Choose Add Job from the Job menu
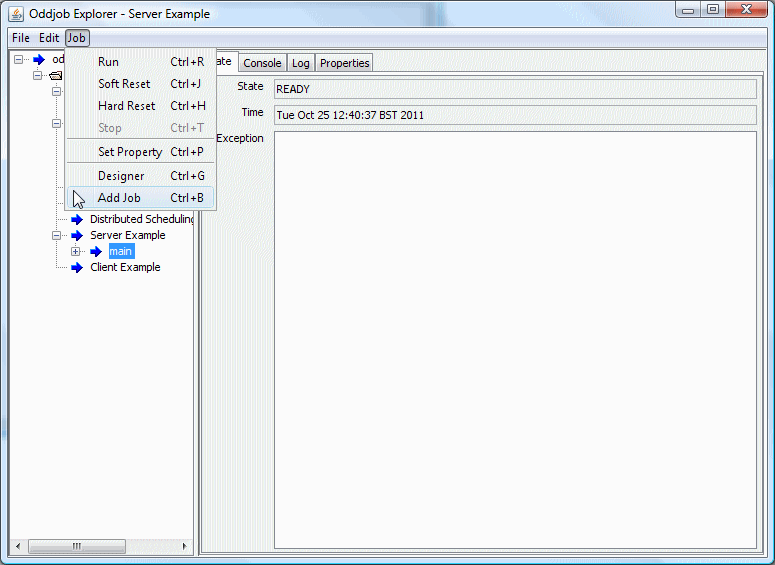The image size is (775, 565). [x=119, y=198]
